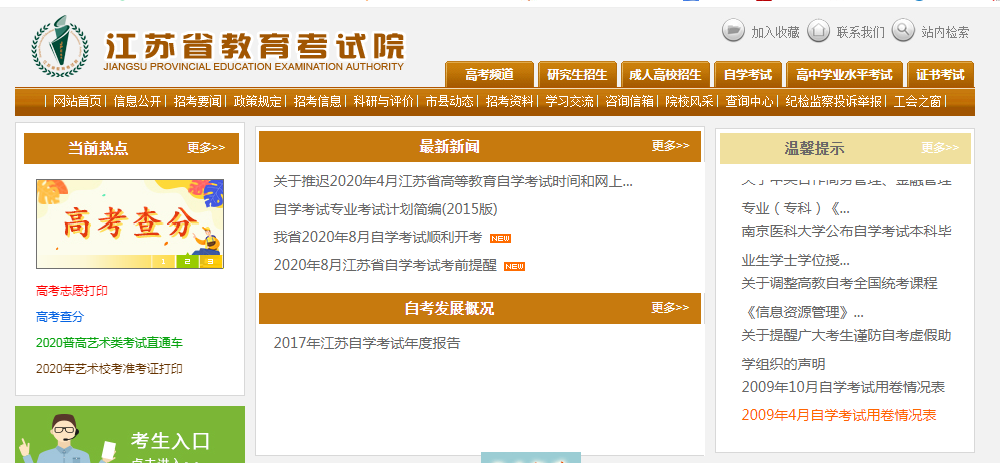Open blue 高考查分 text link
Viewport: 1000px width, 463px height.
pyautogui.click(x=60, y=317)
